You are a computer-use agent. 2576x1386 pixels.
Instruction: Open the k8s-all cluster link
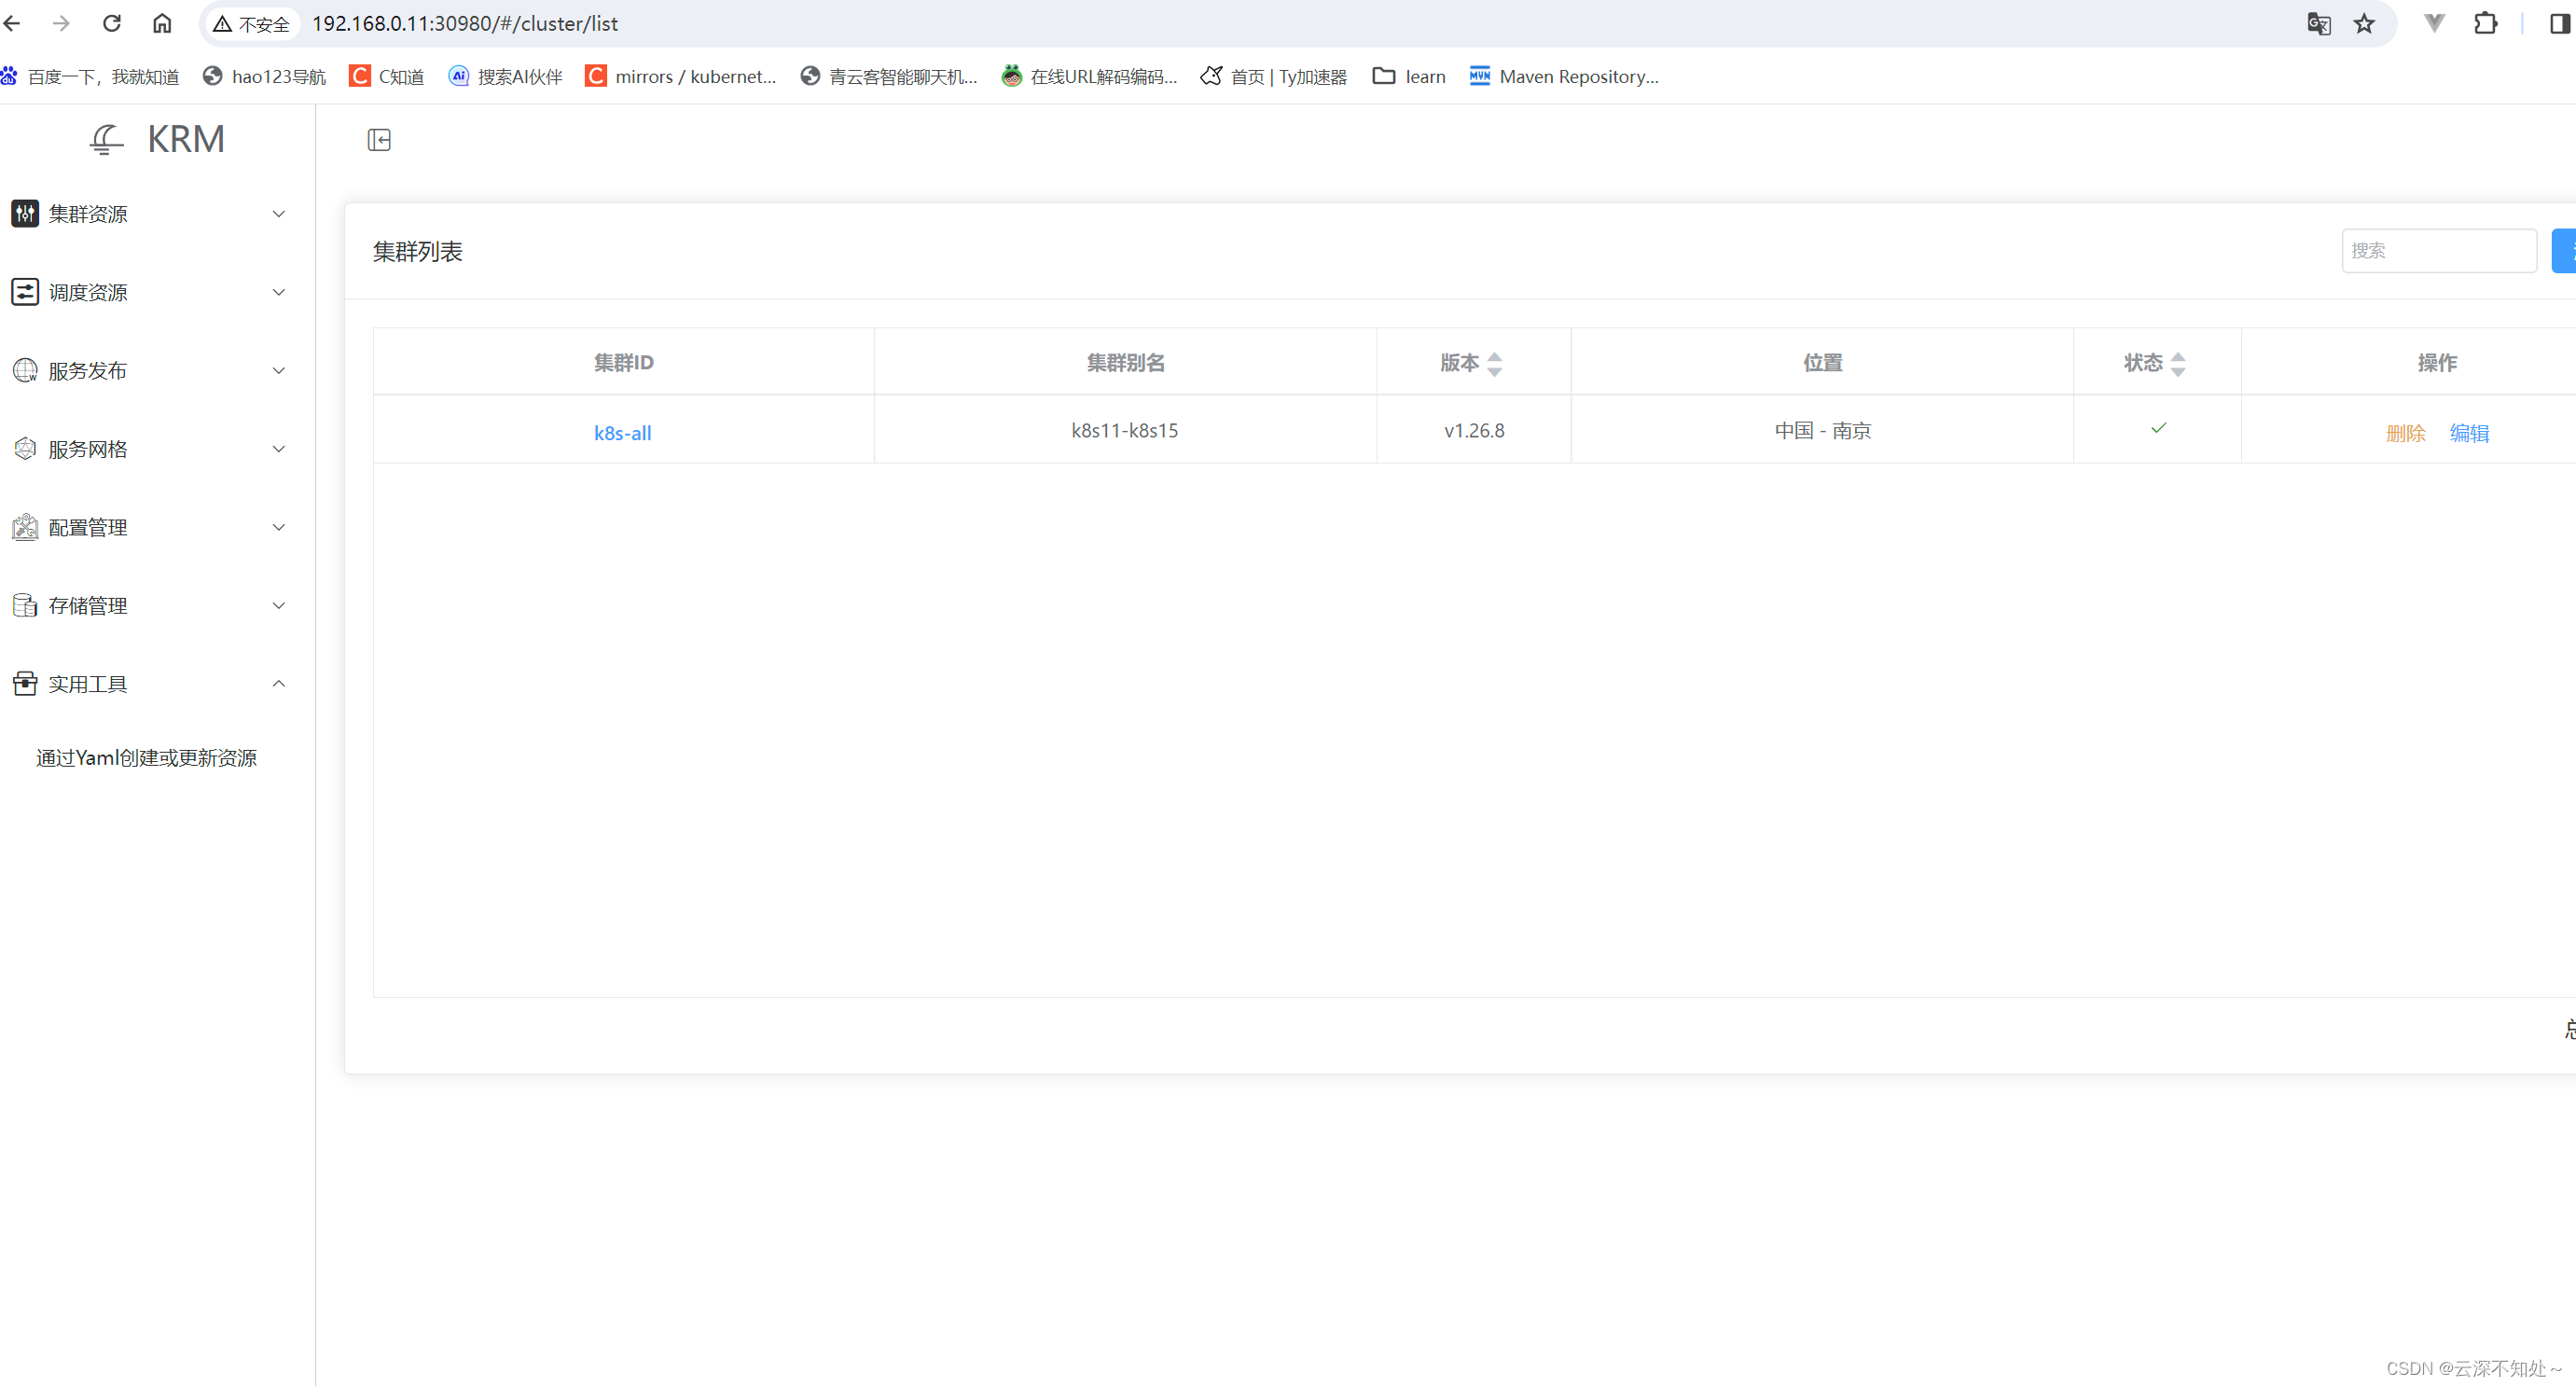pyautogui.click(x=622, y=433)
